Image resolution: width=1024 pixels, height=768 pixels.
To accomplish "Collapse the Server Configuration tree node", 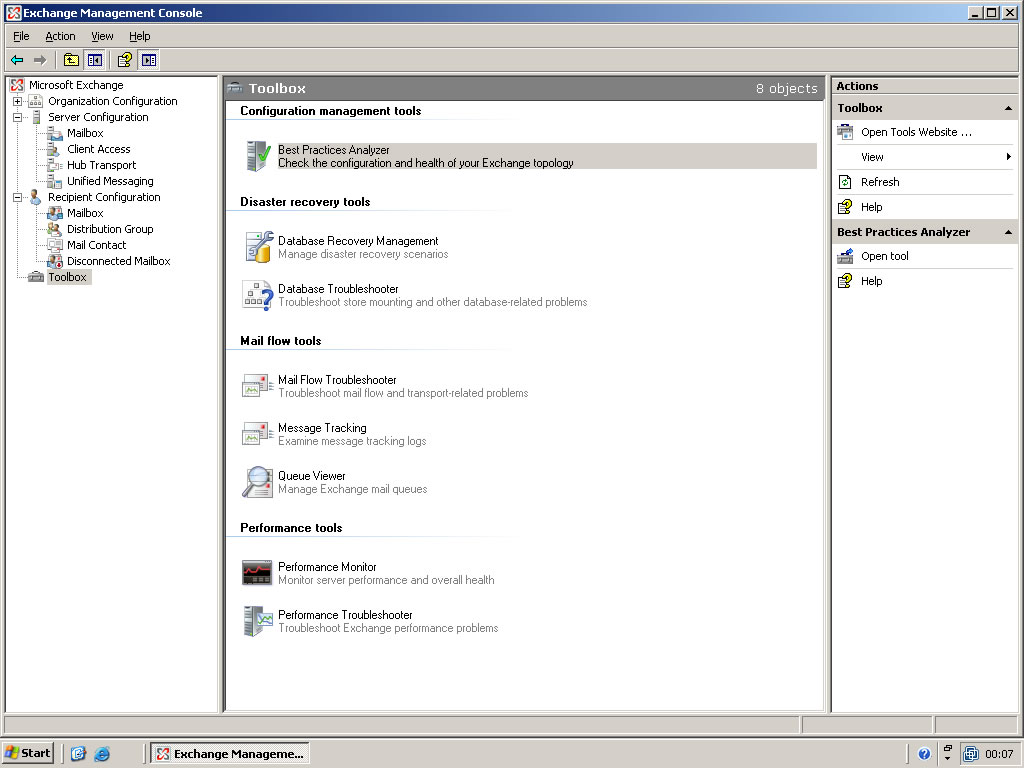I will (x=17, y=117).
